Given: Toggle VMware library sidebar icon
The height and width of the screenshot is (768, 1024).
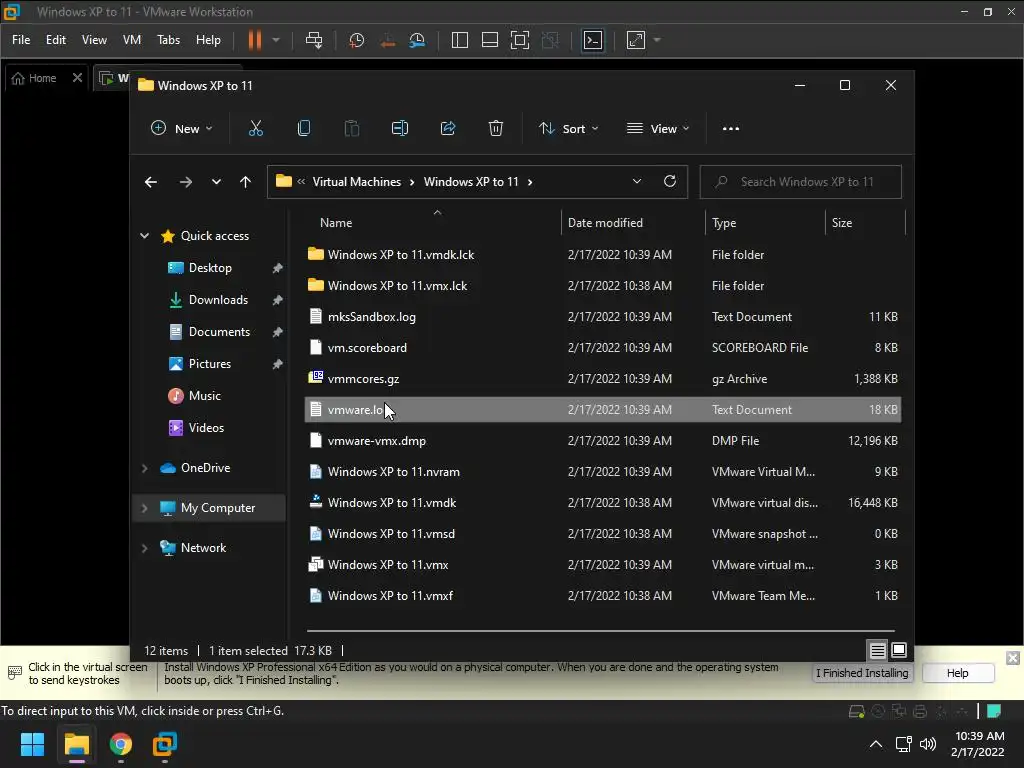Looking at the screenshot, I should click(460, 40).
